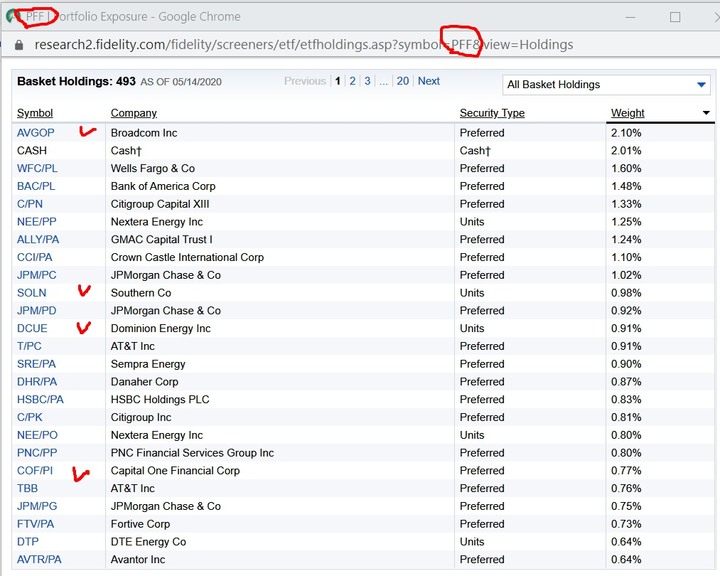
Task: Select the 2.01% Cash weight value
Action: [x=626, y=151]
